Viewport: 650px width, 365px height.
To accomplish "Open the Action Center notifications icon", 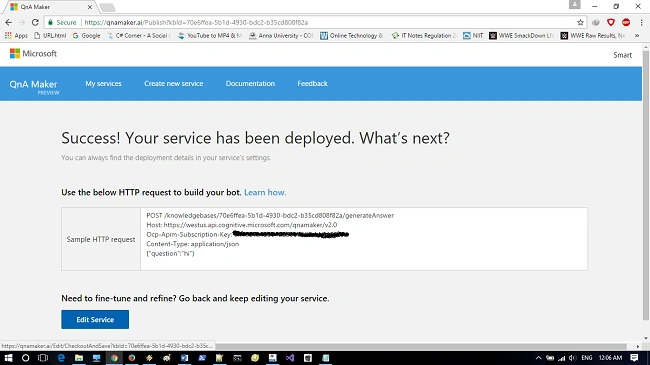I will click(x=634, y=358).
